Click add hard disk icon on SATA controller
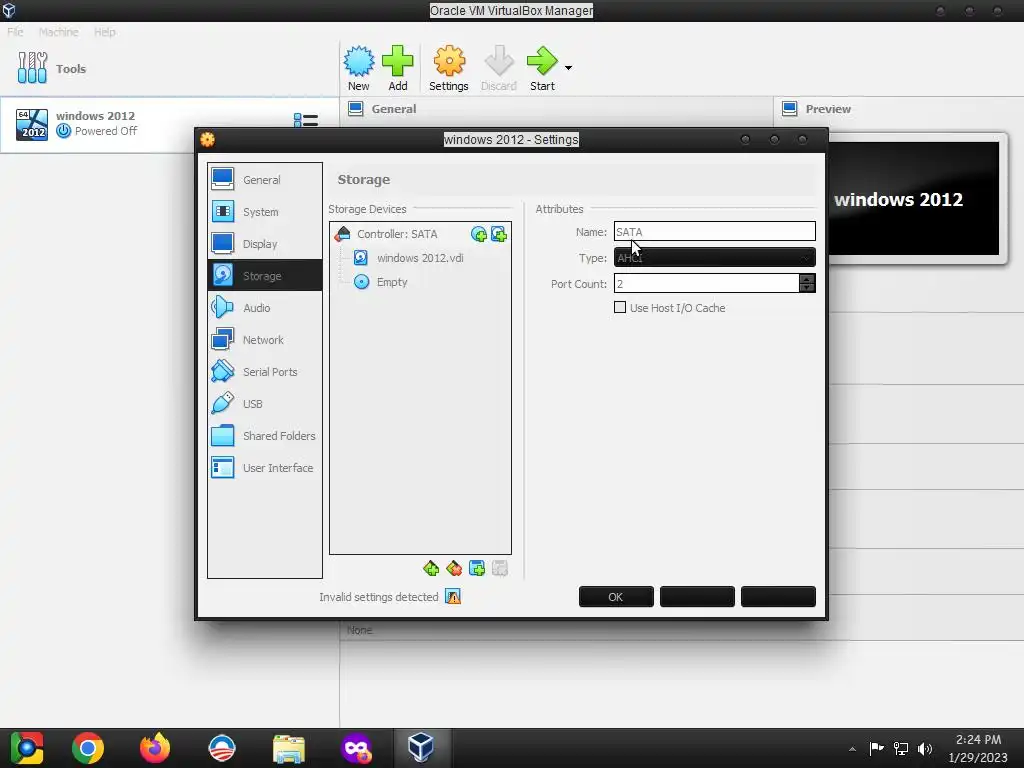Viewport: 1024px width, 768px height. 499,234
